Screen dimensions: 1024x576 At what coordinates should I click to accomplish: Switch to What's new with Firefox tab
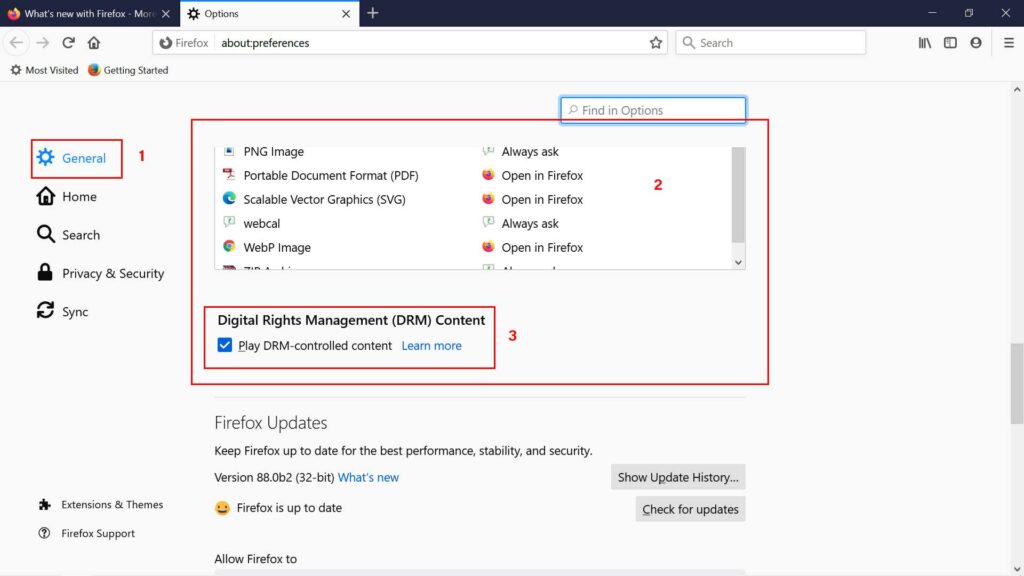coord(89,13)
